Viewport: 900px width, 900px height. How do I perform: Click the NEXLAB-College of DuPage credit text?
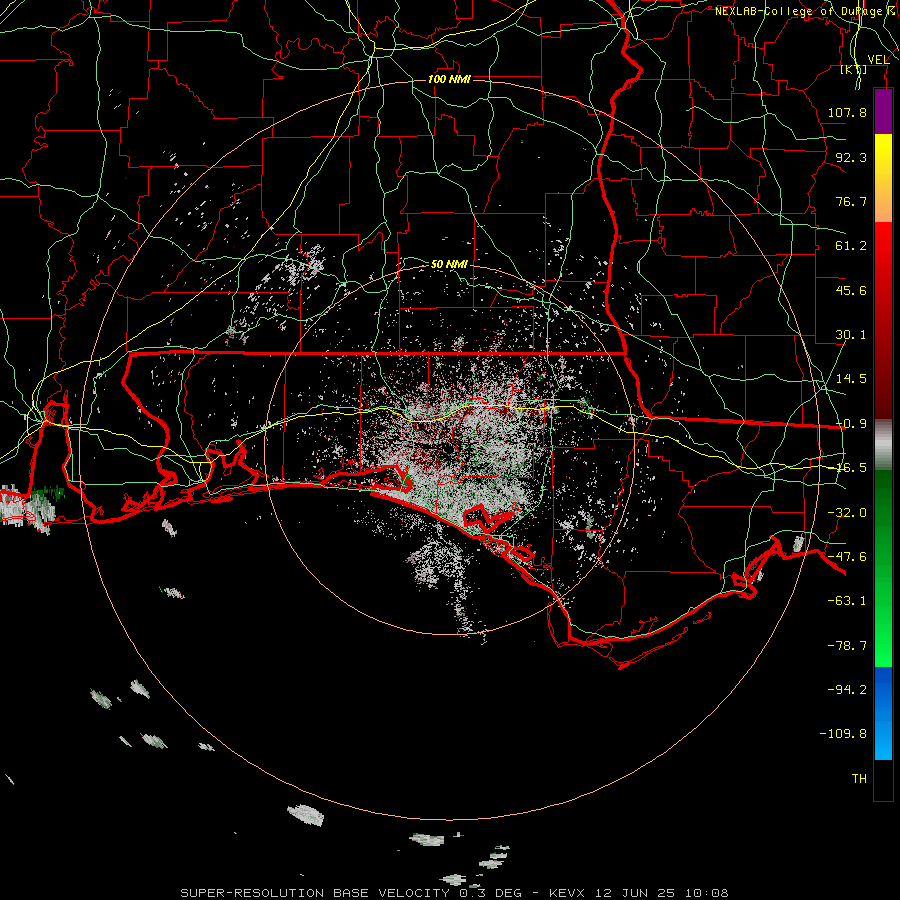806,11
